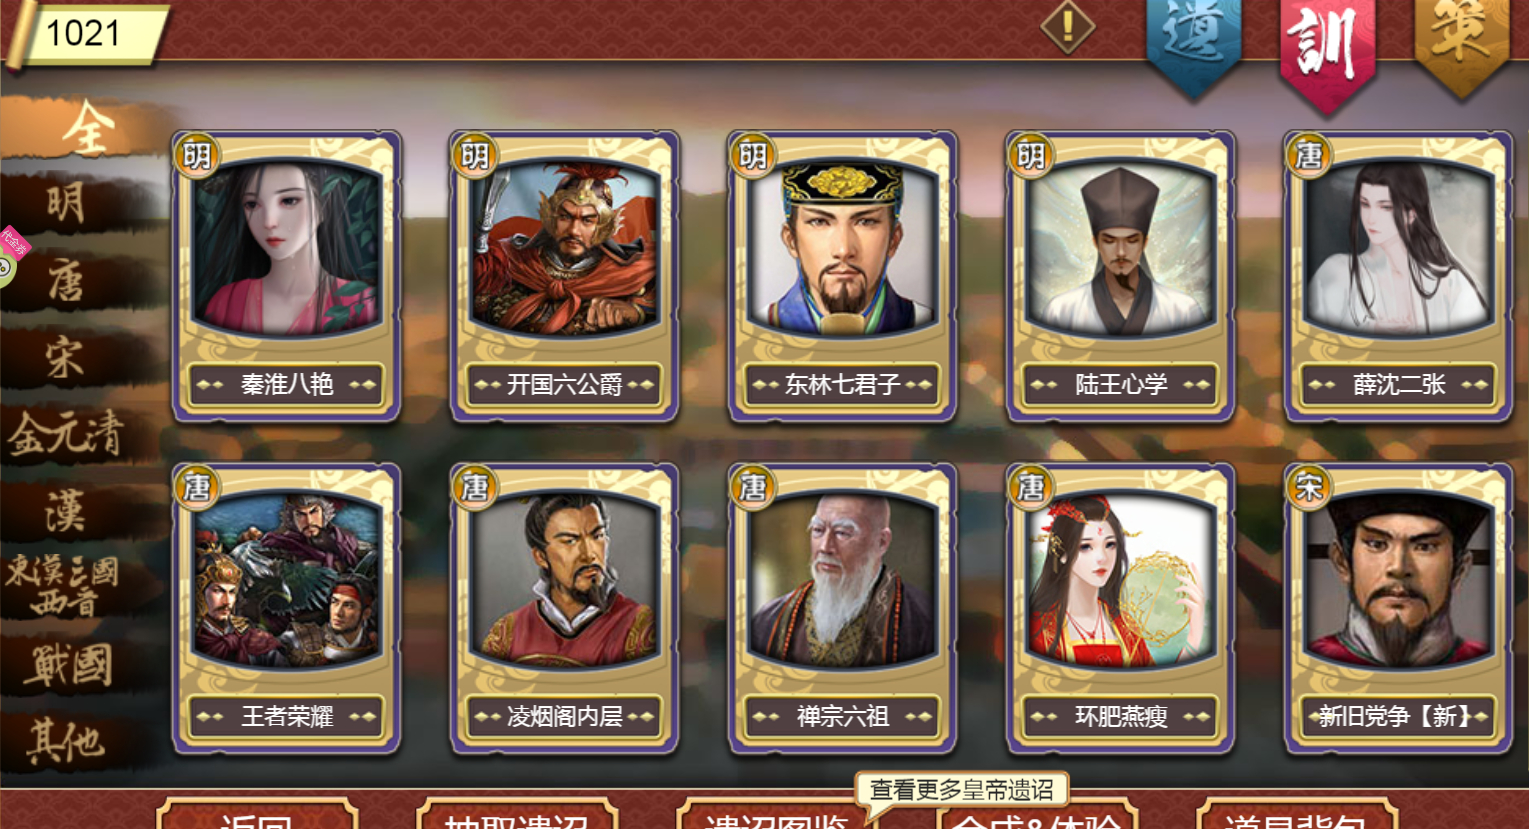The height and width of the screenshot is (829, 1529).
Task: Click the 明 badge on 秦淮八艳 card
Action: [197, 155]
